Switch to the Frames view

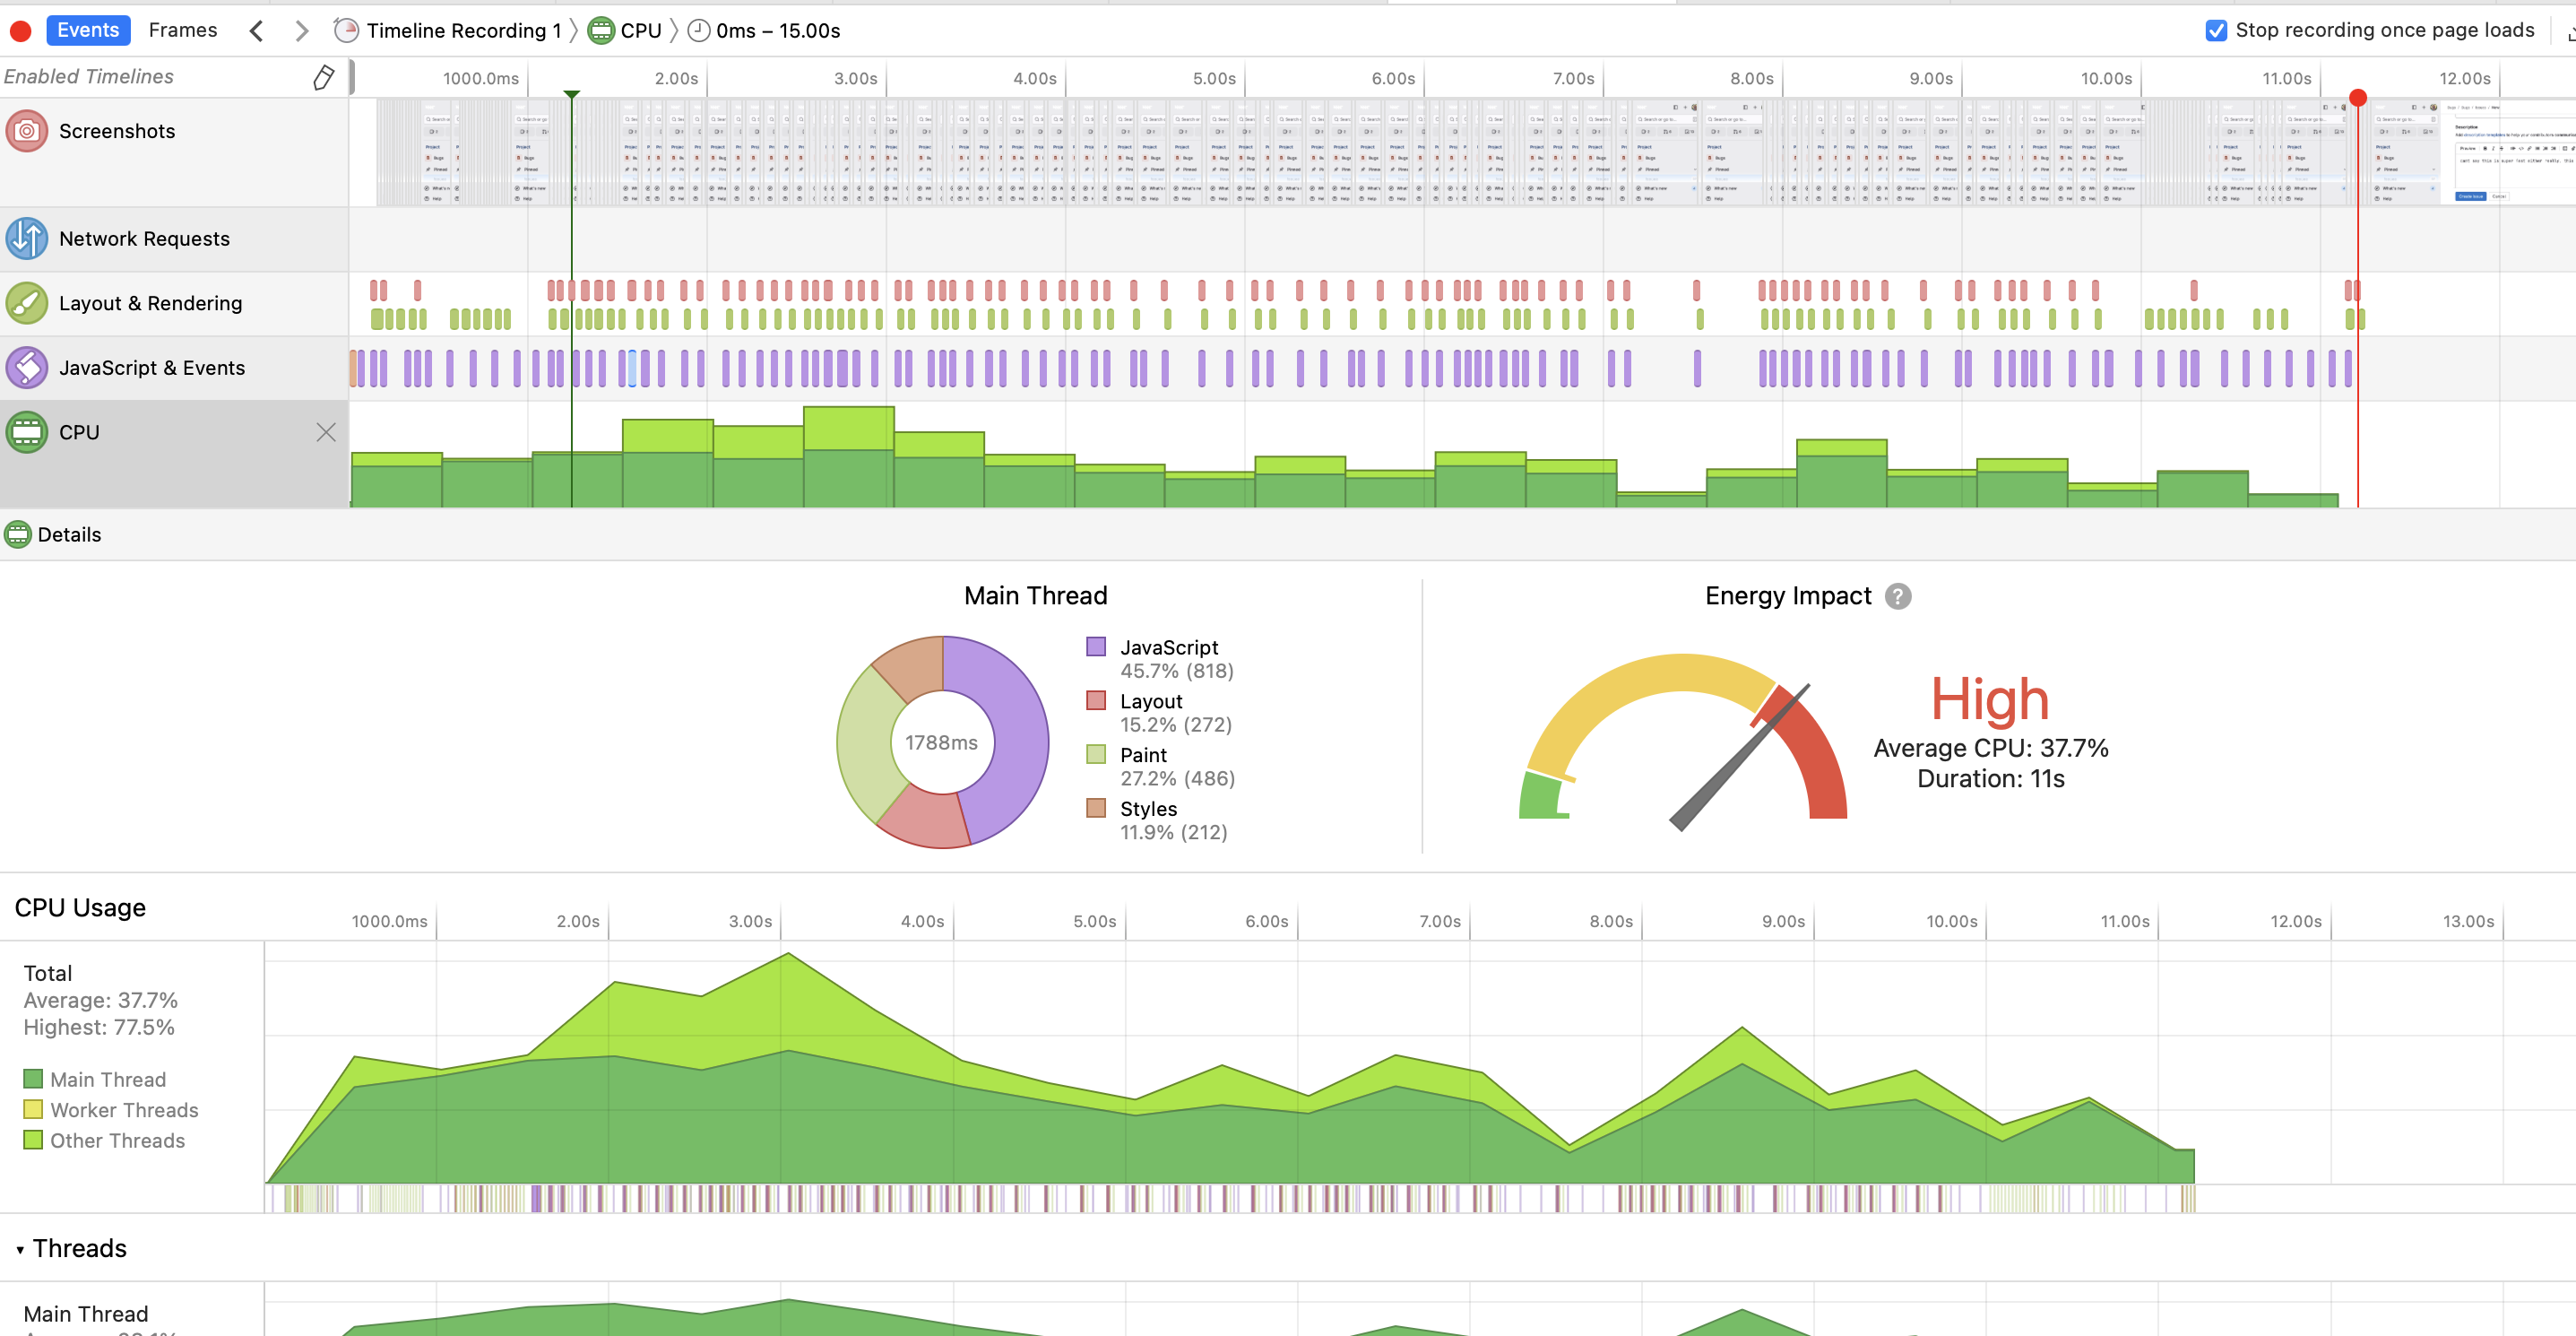(x=182, y=30)
